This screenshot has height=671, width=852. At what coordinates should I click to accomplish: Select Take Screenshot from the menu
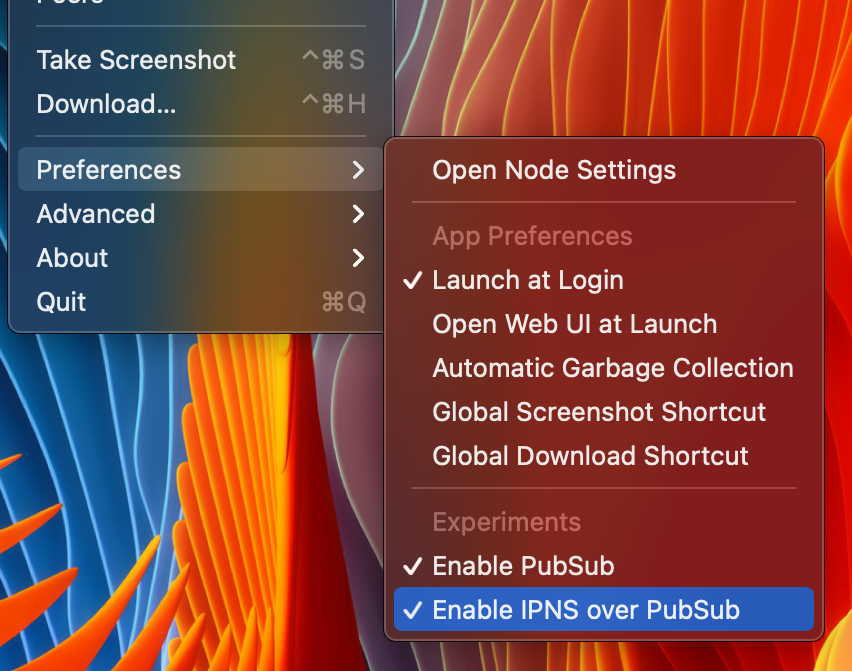click(136, 60)
